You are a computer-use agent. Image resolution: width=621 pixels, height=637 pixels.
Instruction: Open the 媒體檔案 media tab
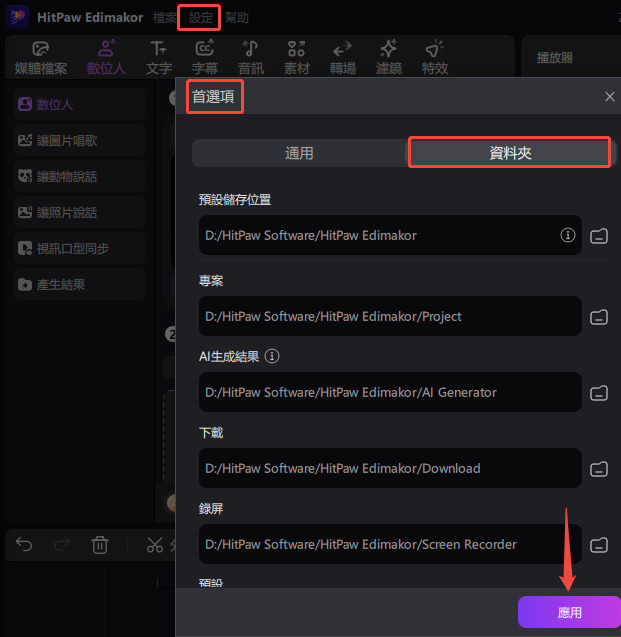tap(41, 58)
